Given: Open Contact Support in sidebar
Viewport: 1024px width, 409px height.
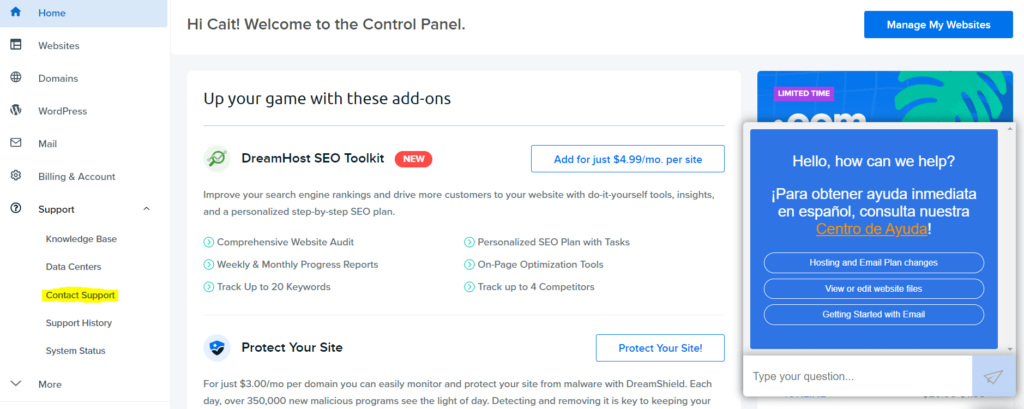Looking at the screenshot, I should (x=80, y=295).
